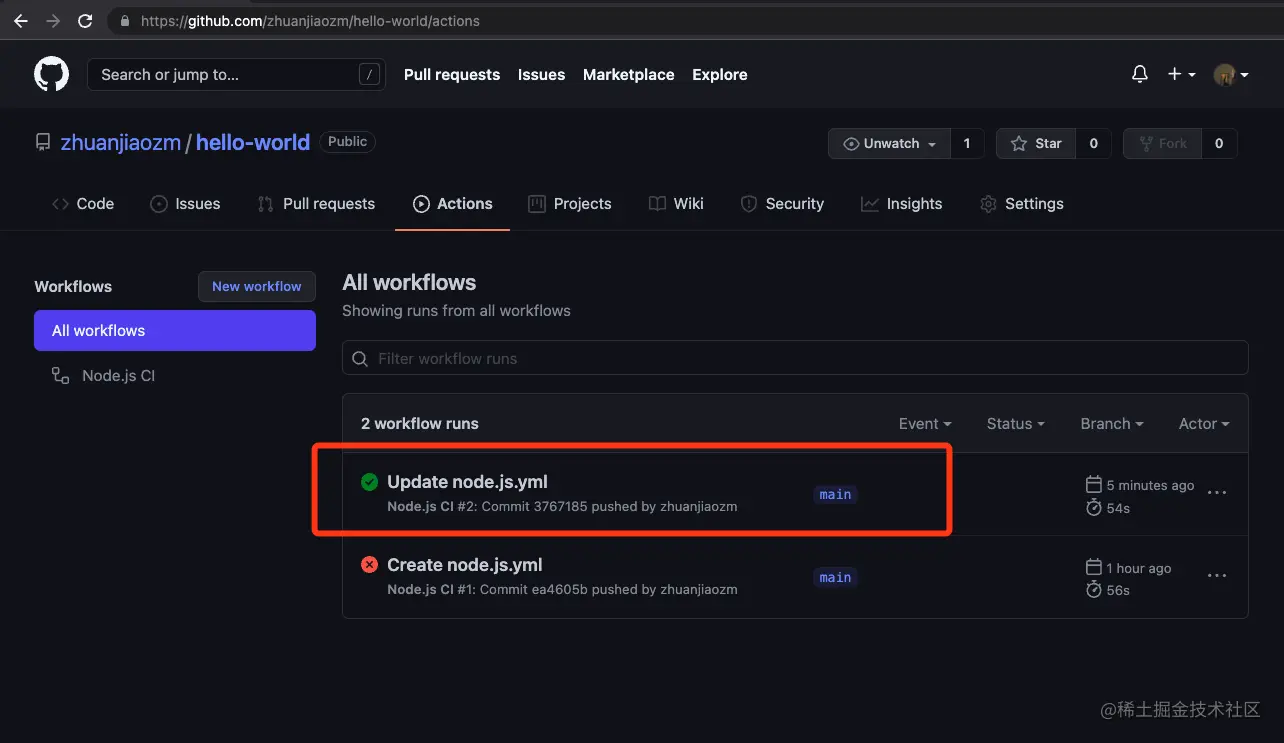Click the '2 workflow runs' header text
The width and height of the screenshot is (1284, 743).
420,424
